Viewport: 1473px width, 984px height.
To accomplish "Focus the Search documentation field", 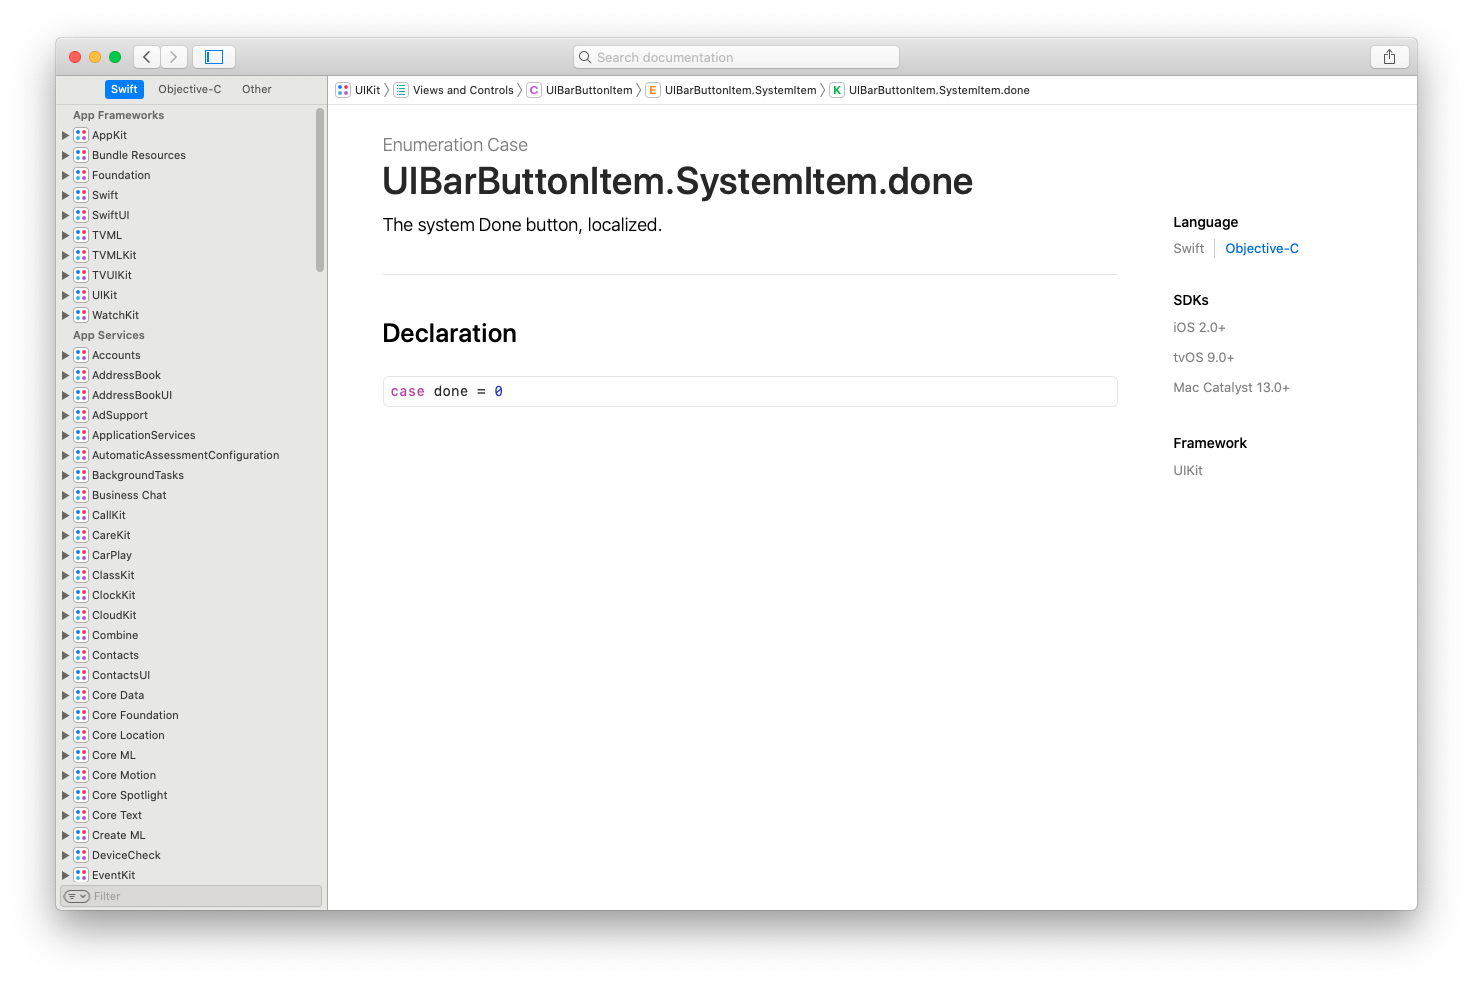I will [736, 57].
